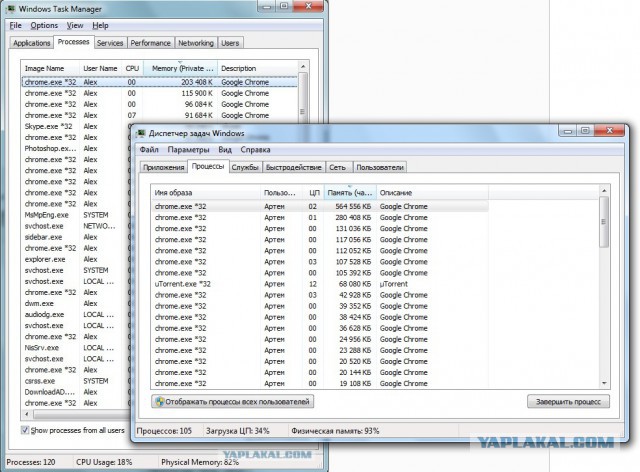Sort by ЦП column header
Viewport: 640px width, 472px height.
[x=314, y=193]
